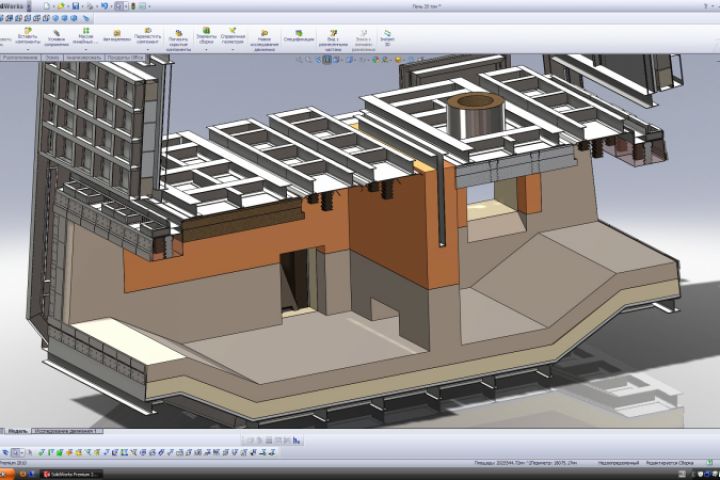Open dropdown arrow next to Open icon
The width and height of the screenshot is (720, 480).
click(68, 6)
